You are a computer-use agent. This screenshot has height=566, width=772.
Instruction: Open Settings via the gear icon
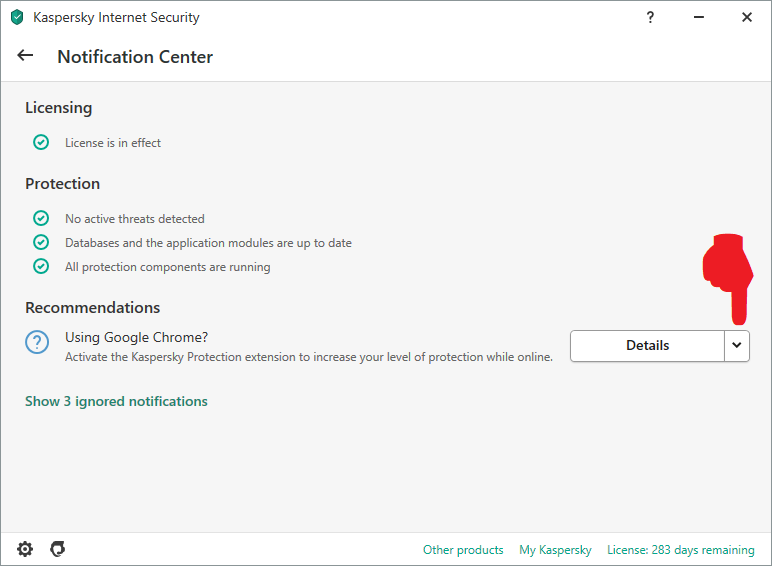[x=25, y=549]
